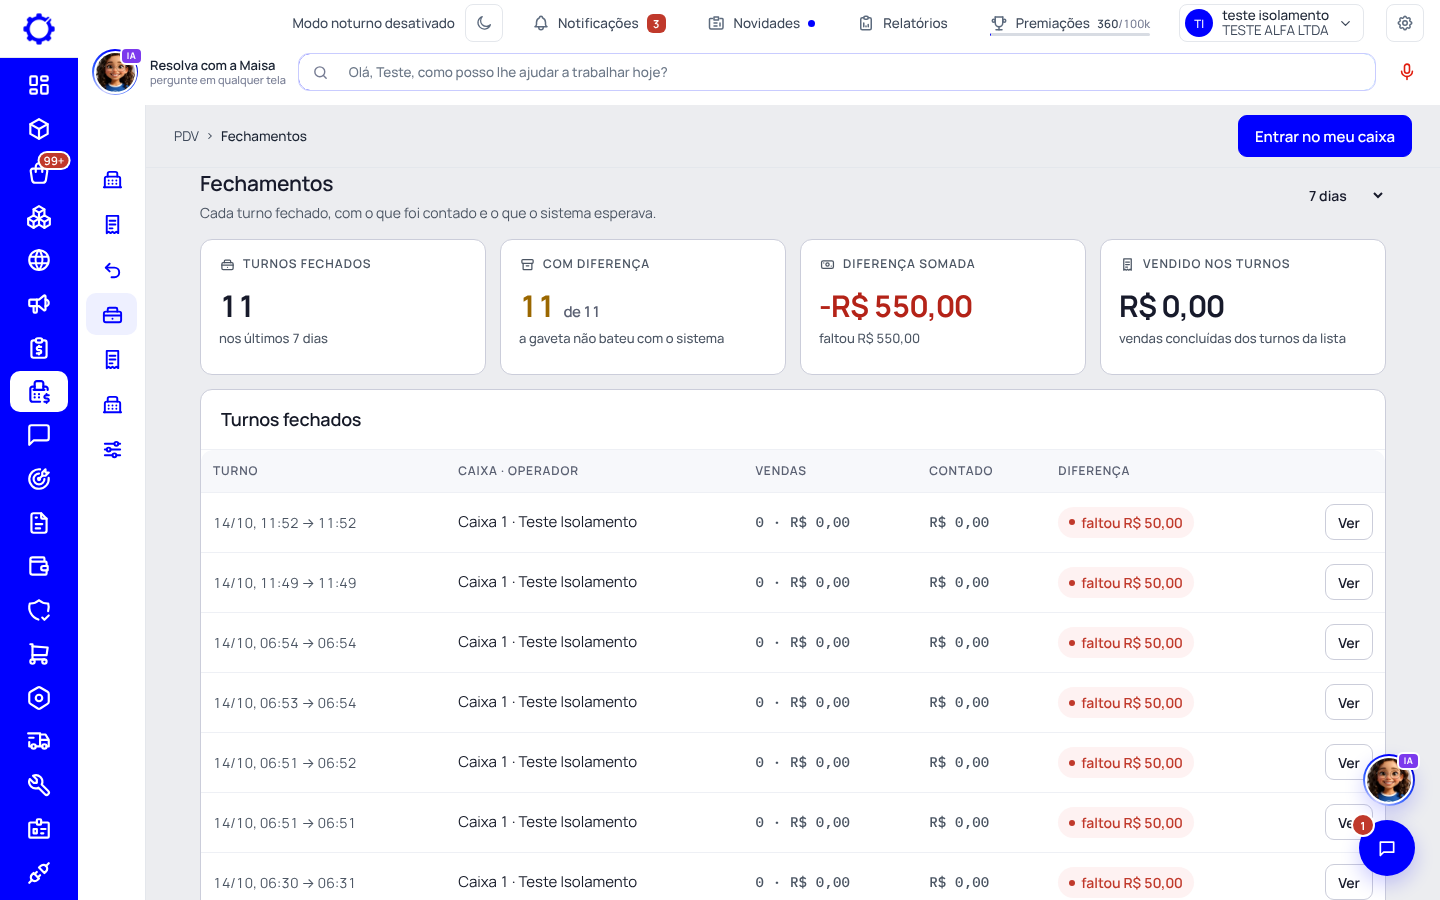Open the shopping cart icon in the sidebar
This screenshot has width=1440, height=900.
click(39, 654)
